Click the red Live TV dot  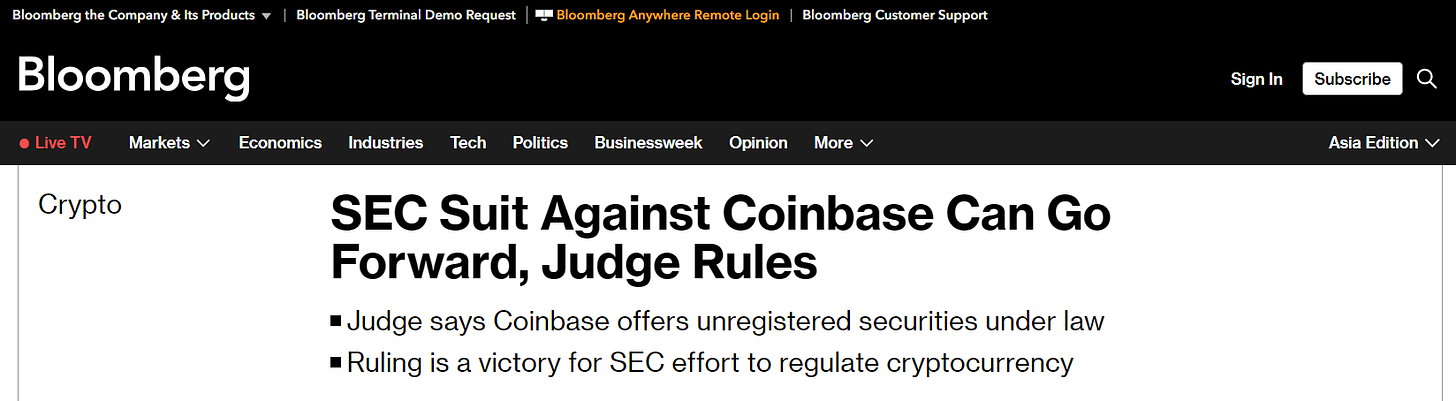tap(24, 143)
